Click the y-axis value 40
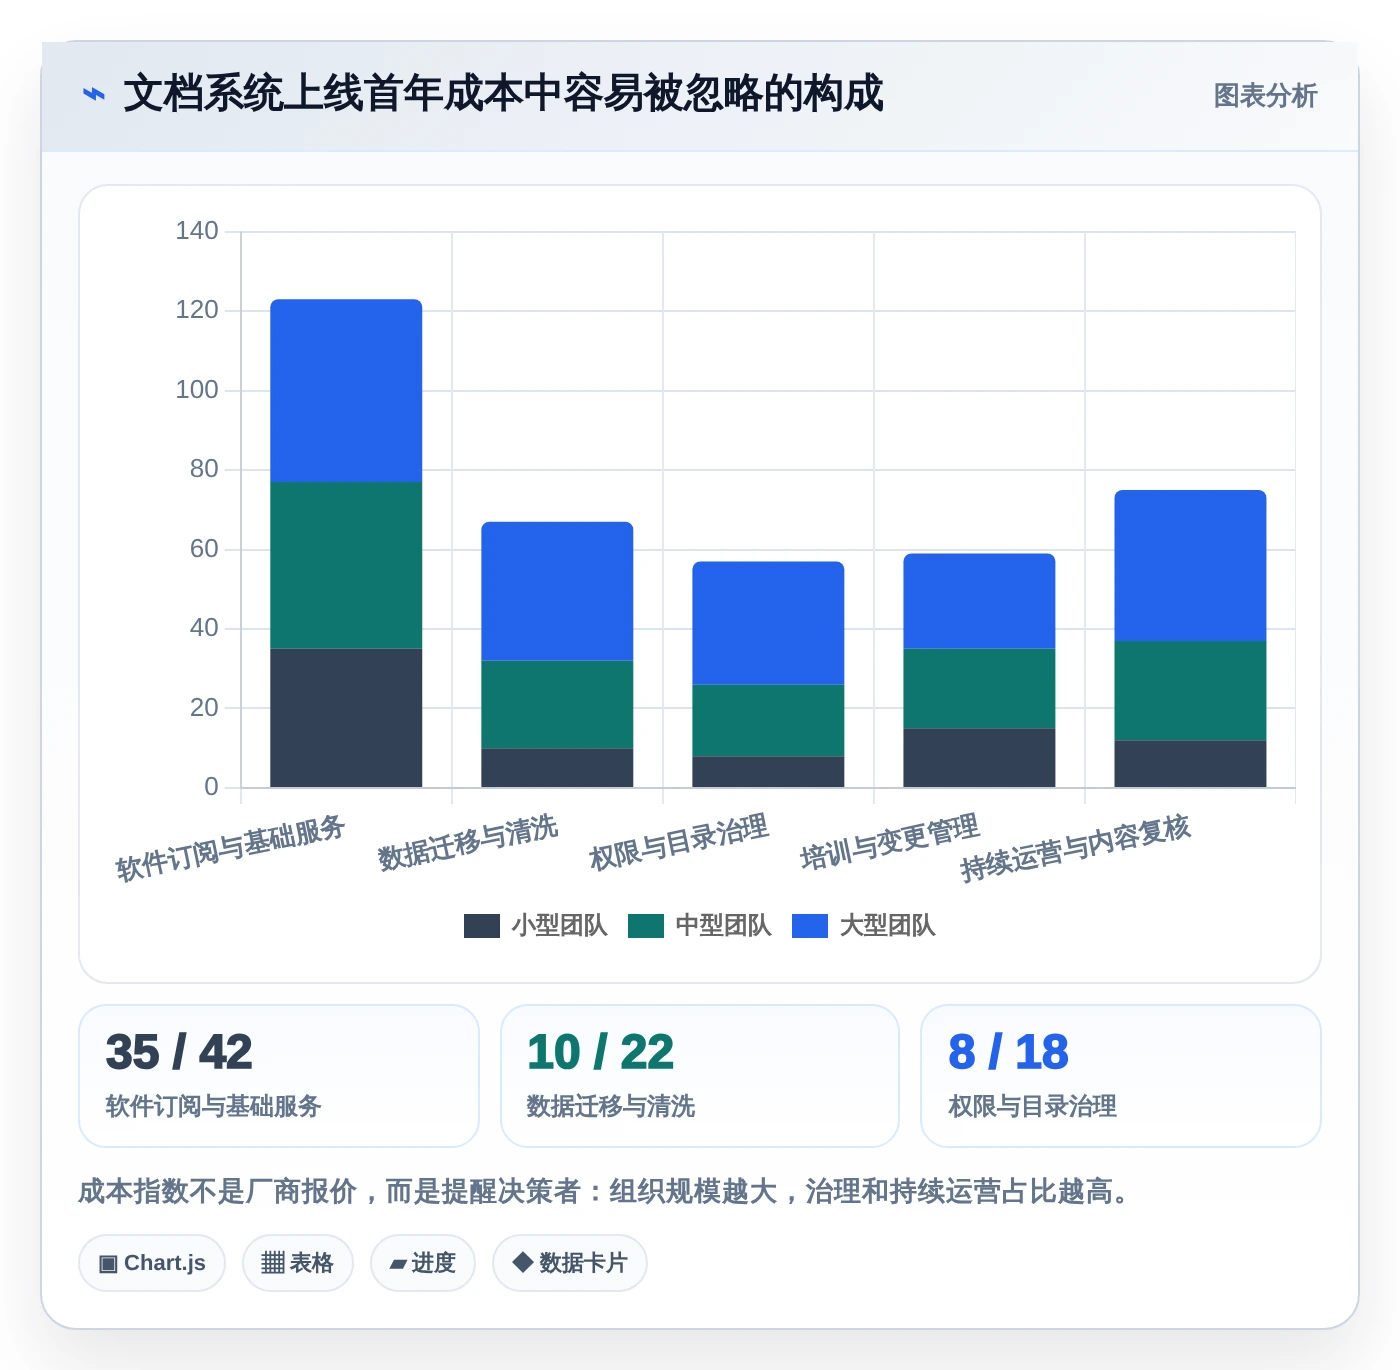Screen dimensions: 1400x1370 point(204,628)
